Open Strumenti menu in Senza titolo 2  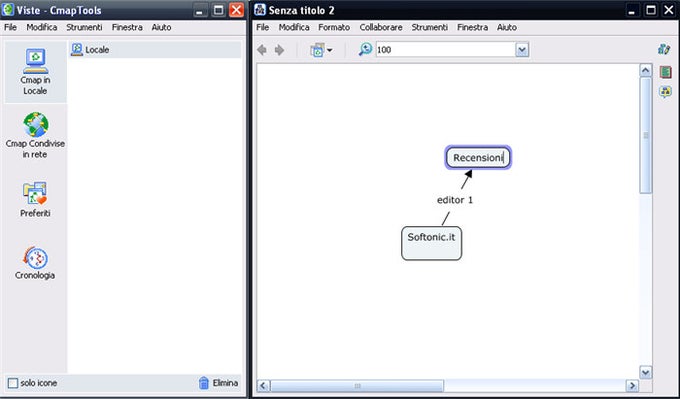(429, 27)
